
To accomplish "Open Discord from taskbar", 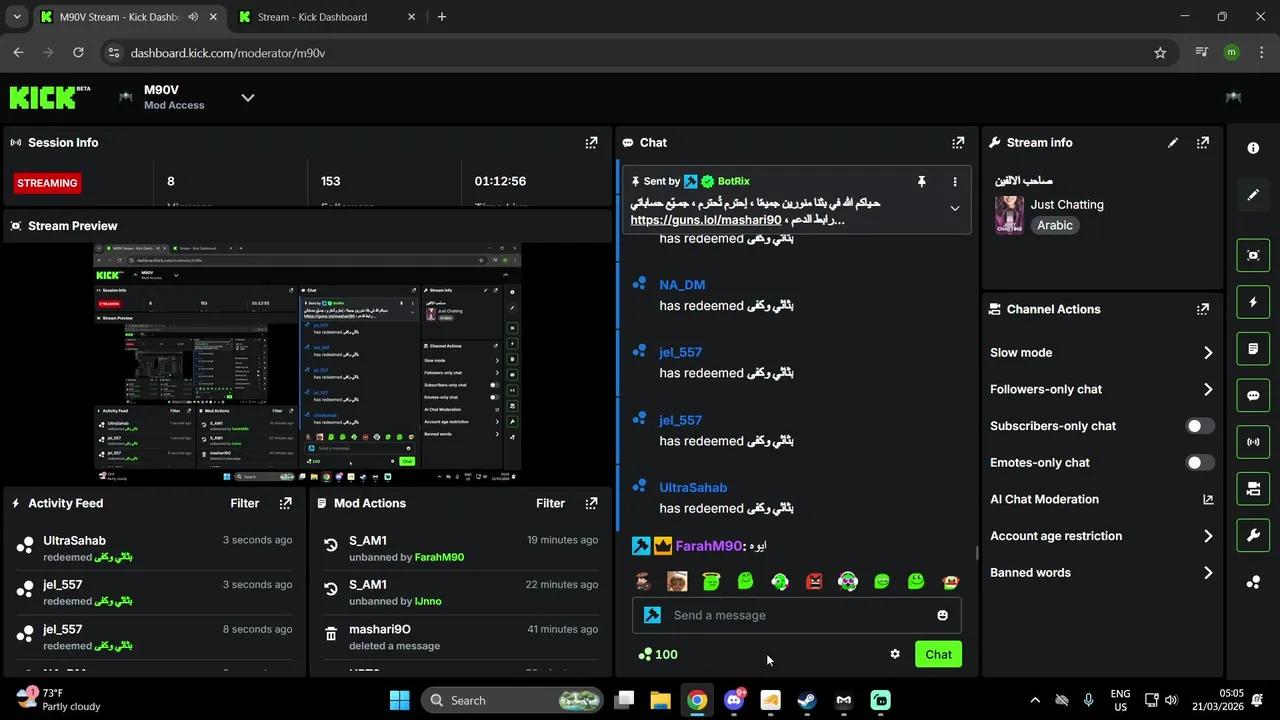I will point(734,700).
